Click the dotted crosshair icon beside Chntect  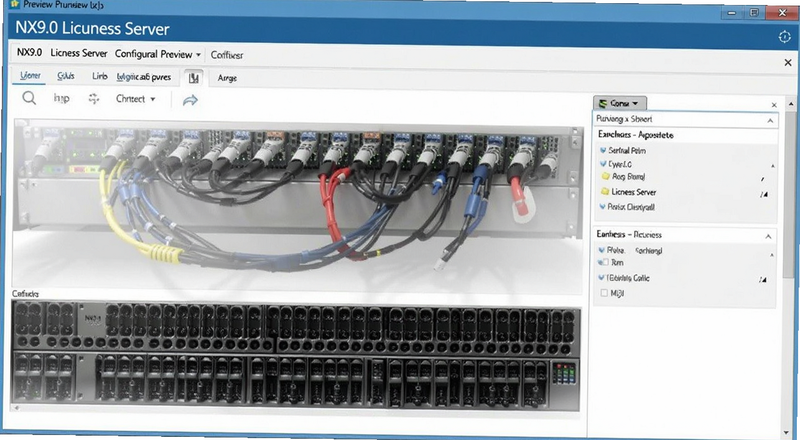coord(93,99)
